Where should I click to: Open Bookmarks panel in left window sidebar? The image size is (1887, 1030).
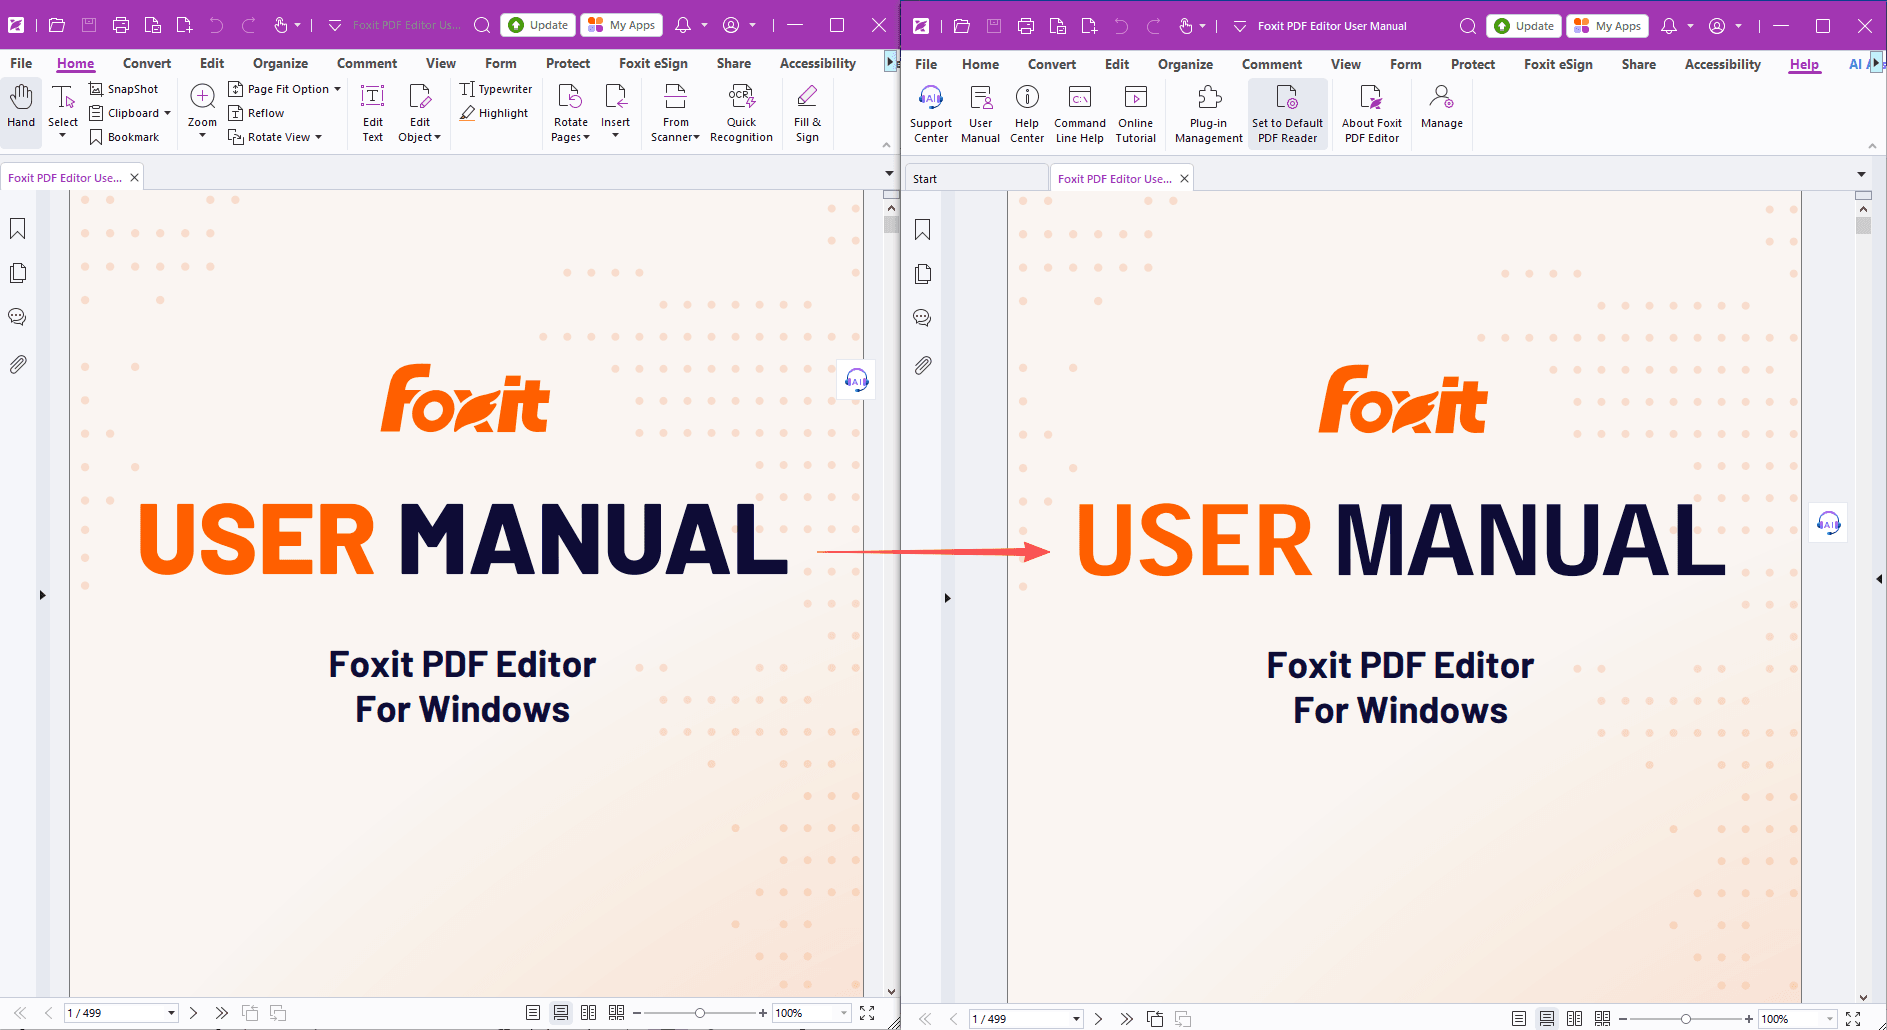pos(17,229)
